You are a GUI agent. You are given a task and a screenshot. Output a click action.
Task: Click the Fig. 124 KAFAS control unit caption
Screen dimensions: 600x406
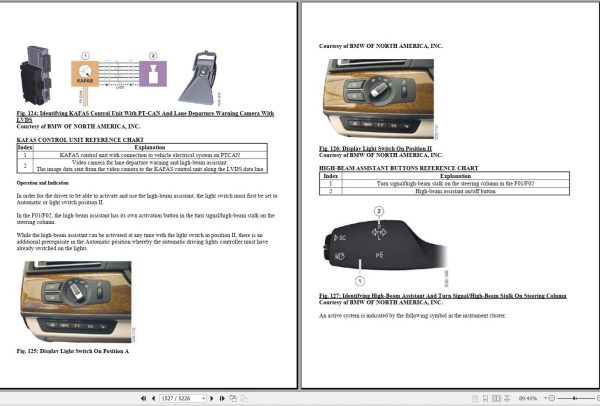click(x=145, y=116)
